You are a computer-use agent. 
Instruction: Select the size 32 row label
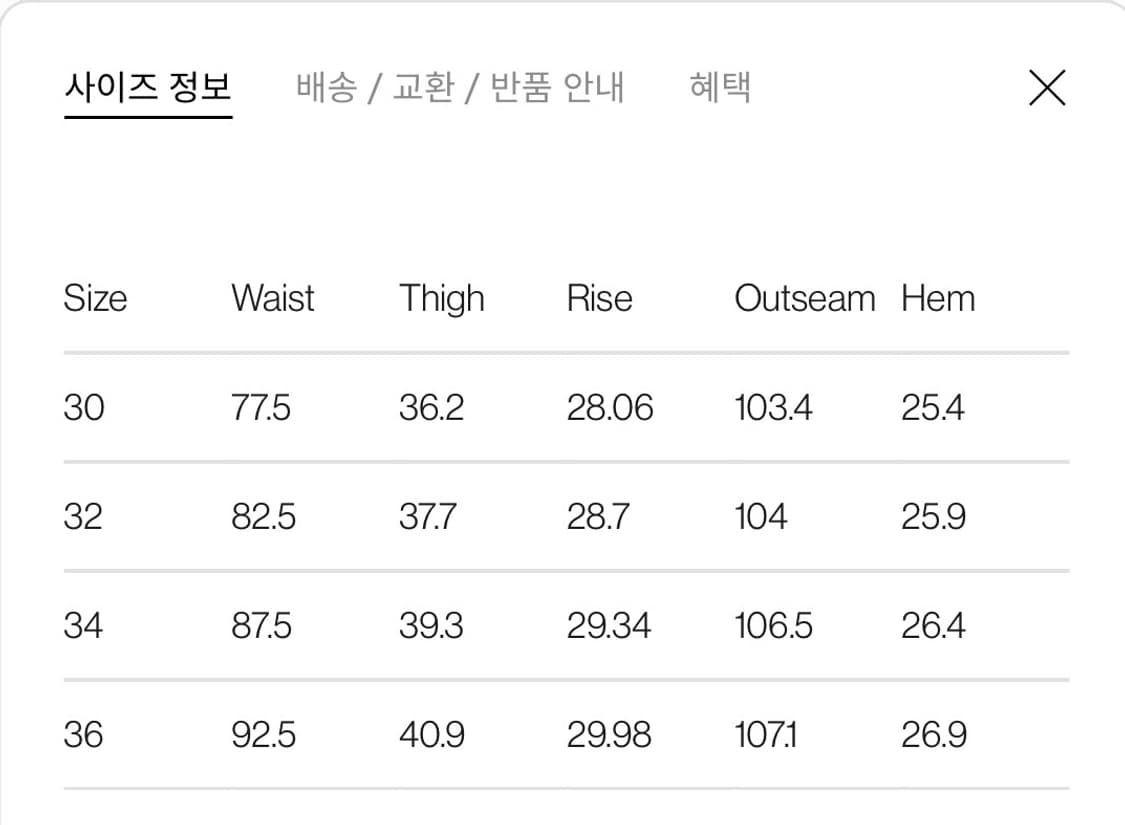[84, 517]
